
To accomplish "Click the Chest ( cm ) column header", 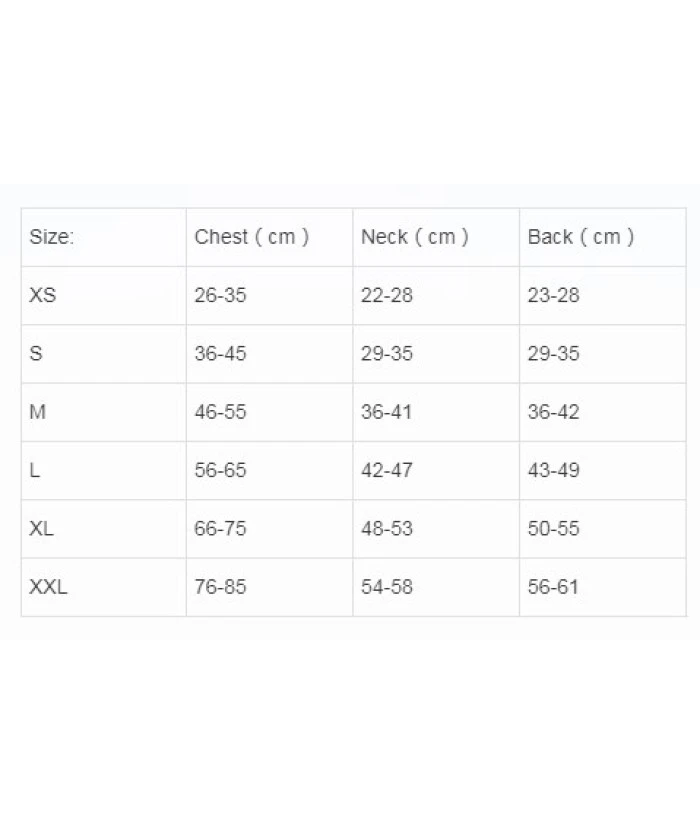I will click(x=251, y=237).
